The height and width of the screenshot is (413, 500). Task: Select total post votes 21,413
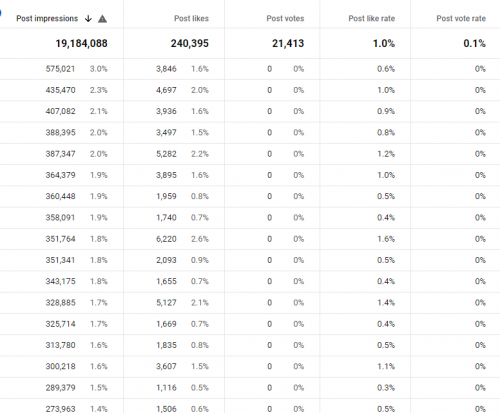click(288, 43)
